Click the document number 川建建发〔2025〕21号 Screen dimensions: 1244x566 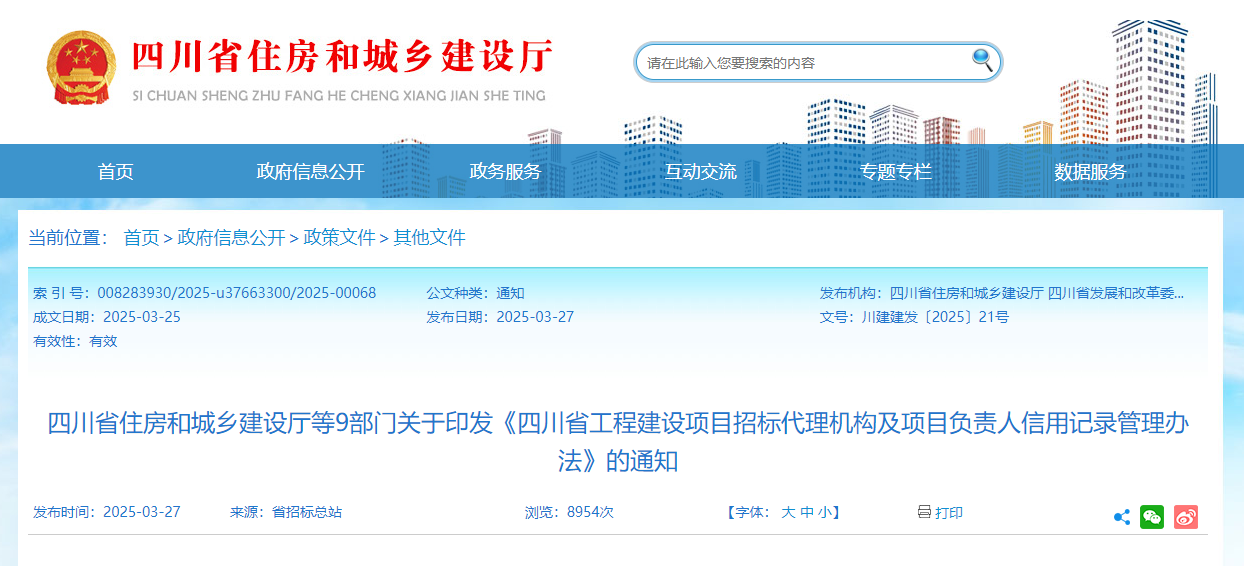935,317
